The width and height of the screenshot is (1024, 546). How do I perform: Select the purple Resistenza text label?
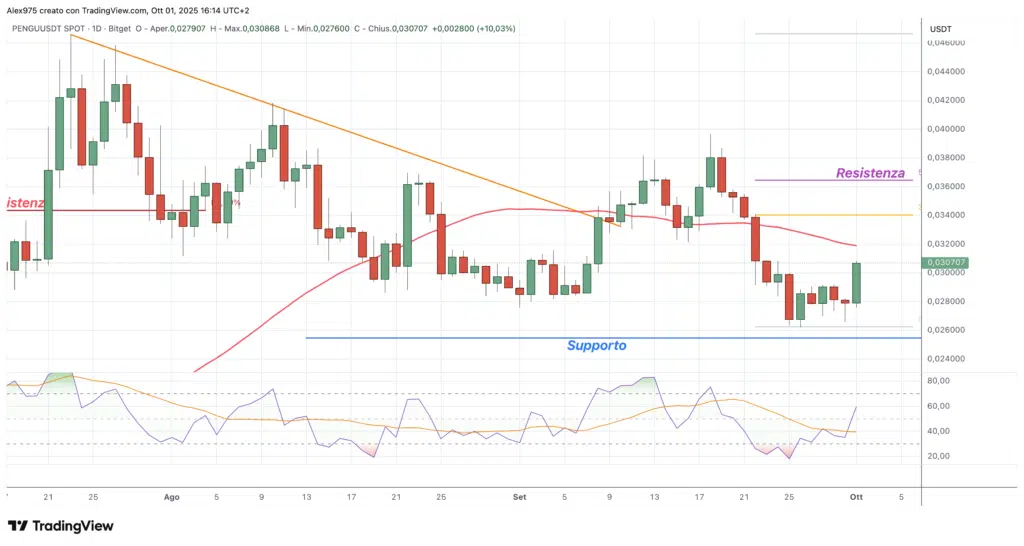point(869,173)
